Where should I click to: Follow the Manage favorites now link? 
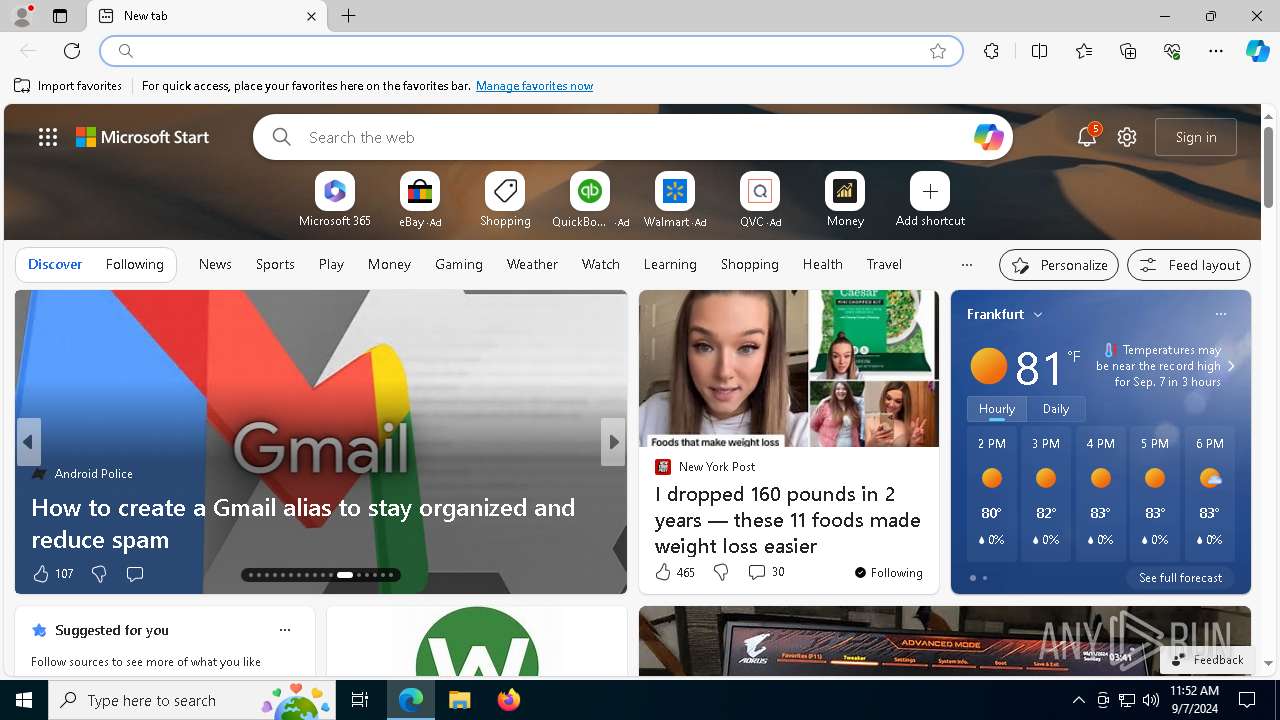point(534,86)
